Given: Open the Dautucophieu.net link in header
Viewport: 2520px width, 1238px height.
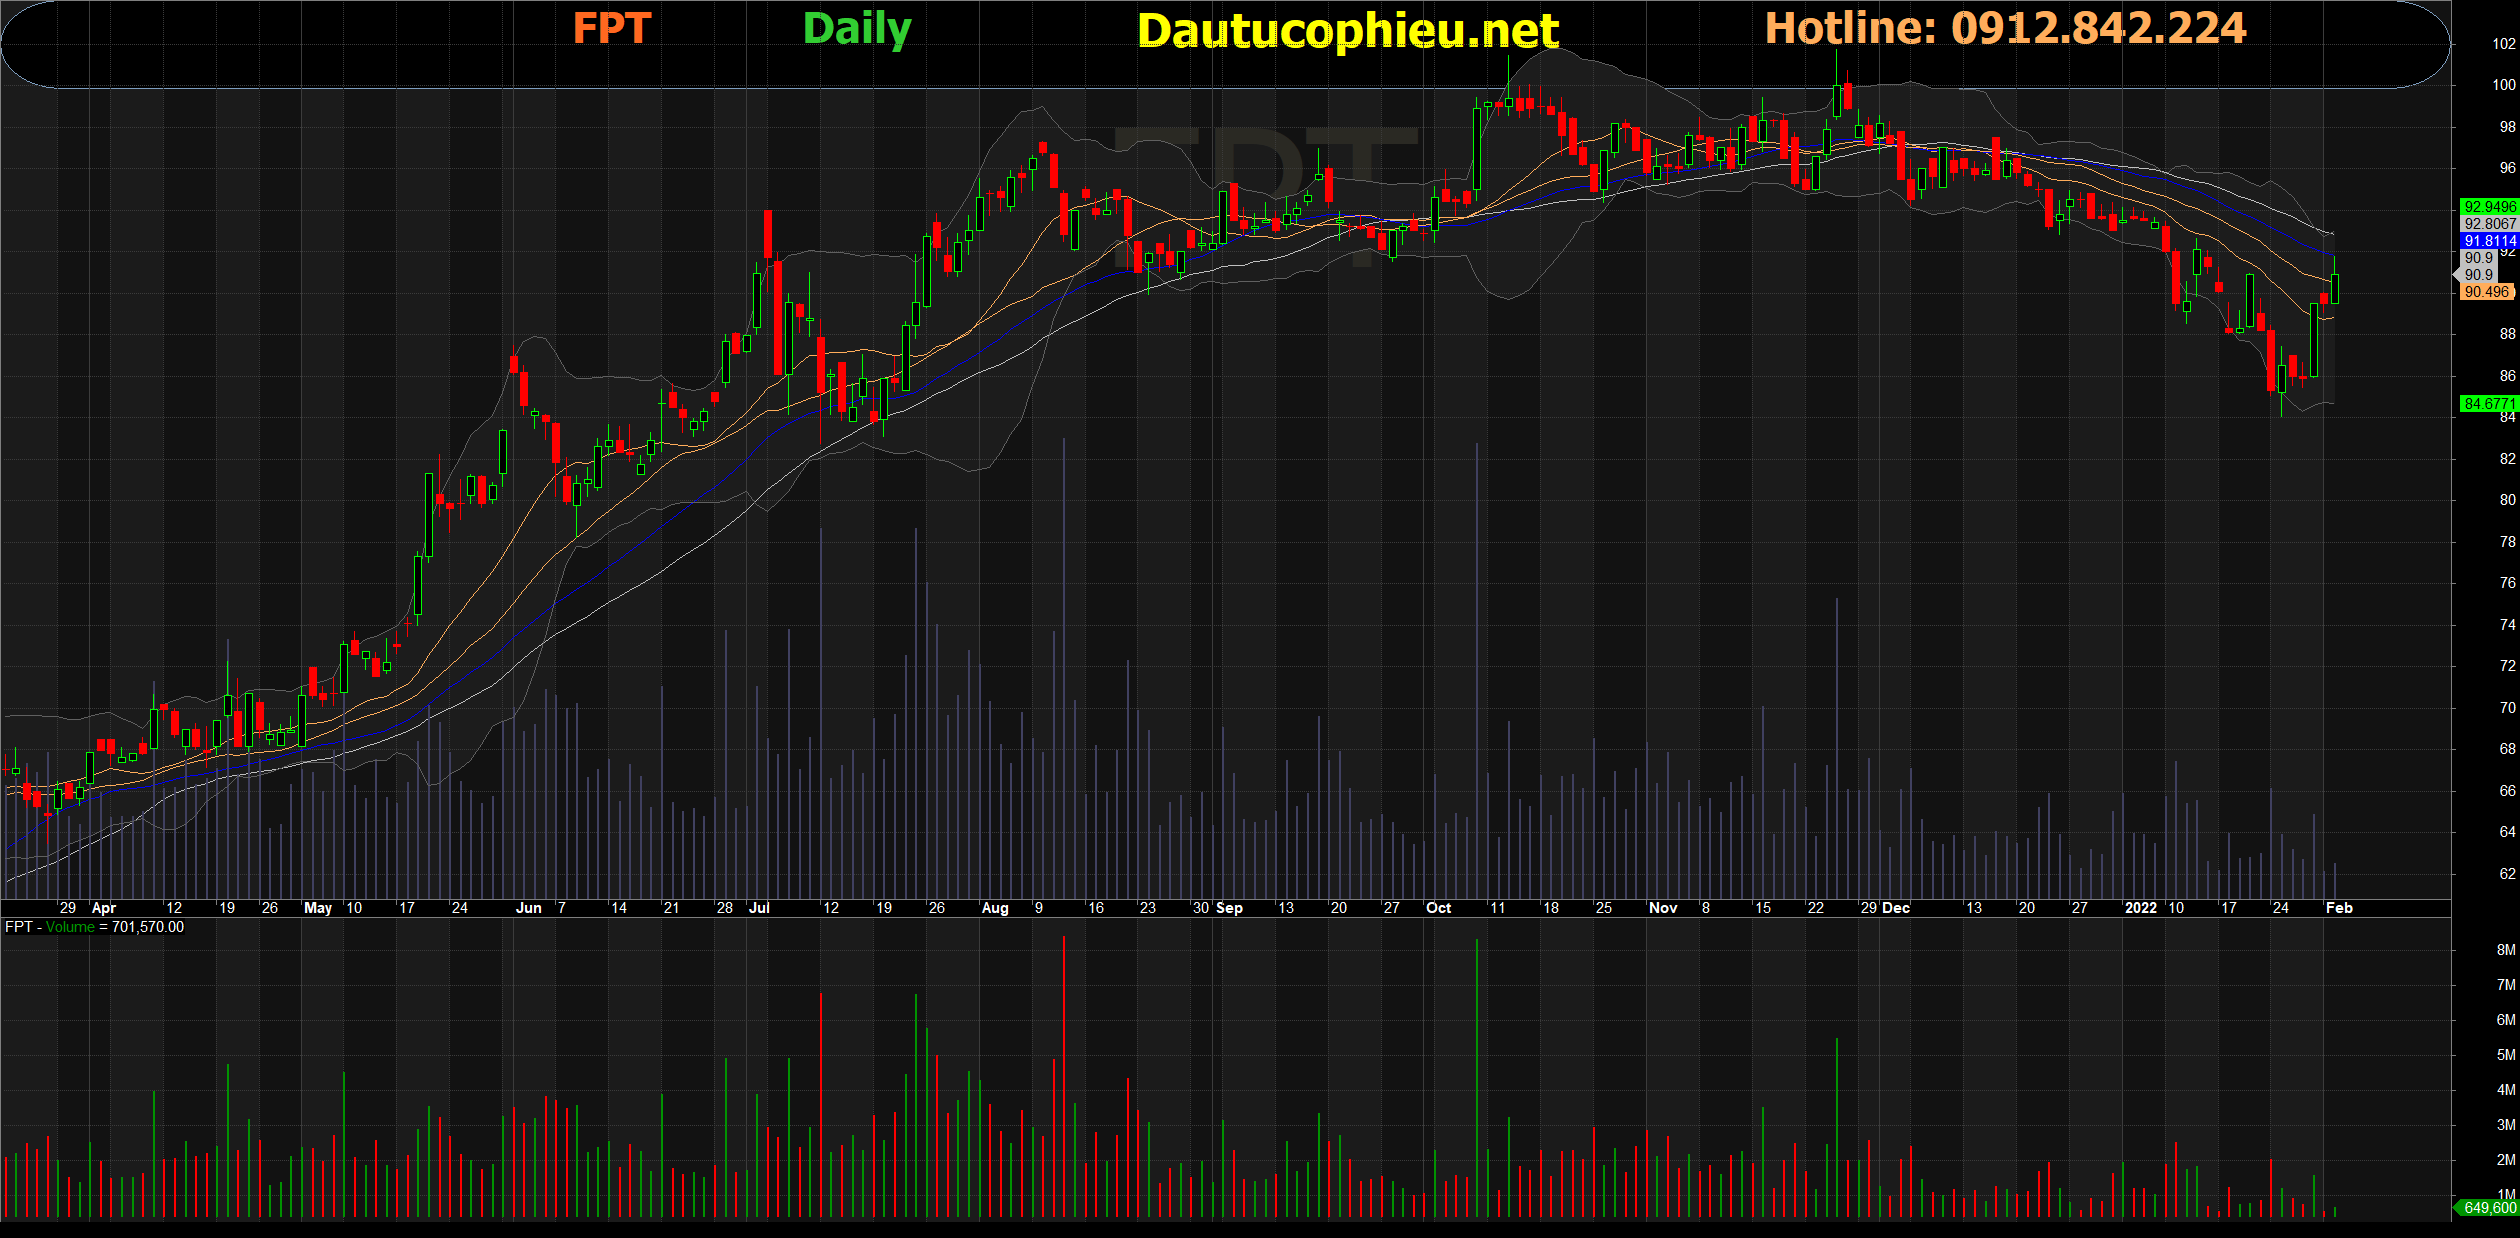Looking at the screenshot, I should 1347,31.
